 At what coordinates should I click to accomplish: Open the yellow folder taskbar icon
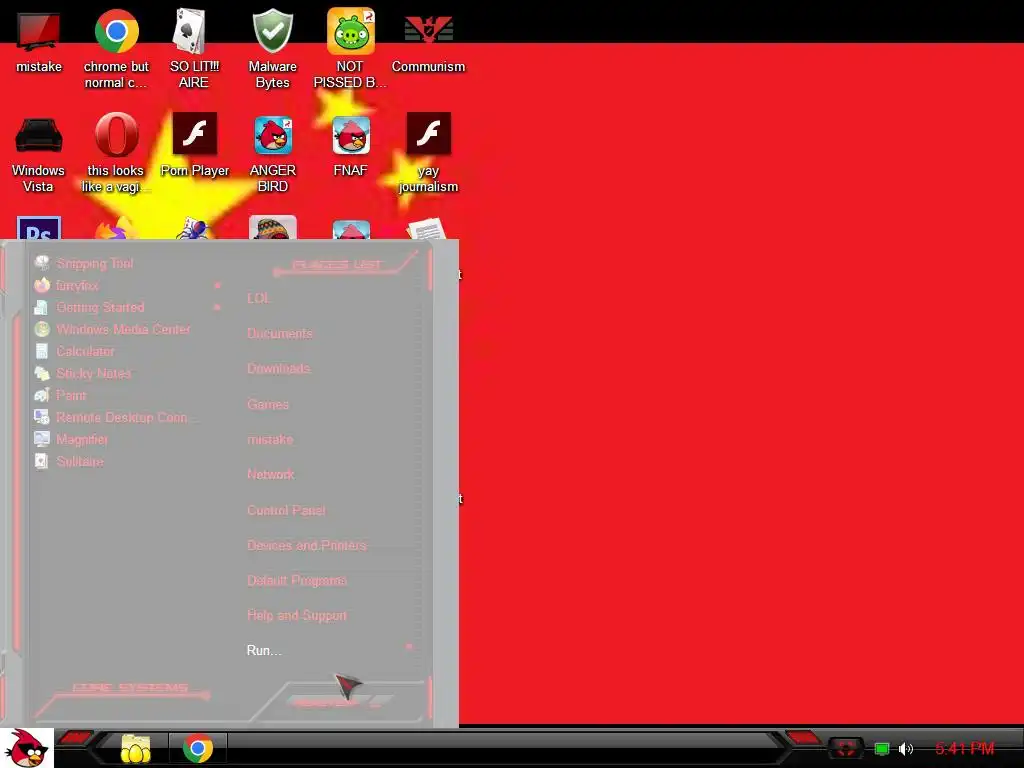click(135, 748)
